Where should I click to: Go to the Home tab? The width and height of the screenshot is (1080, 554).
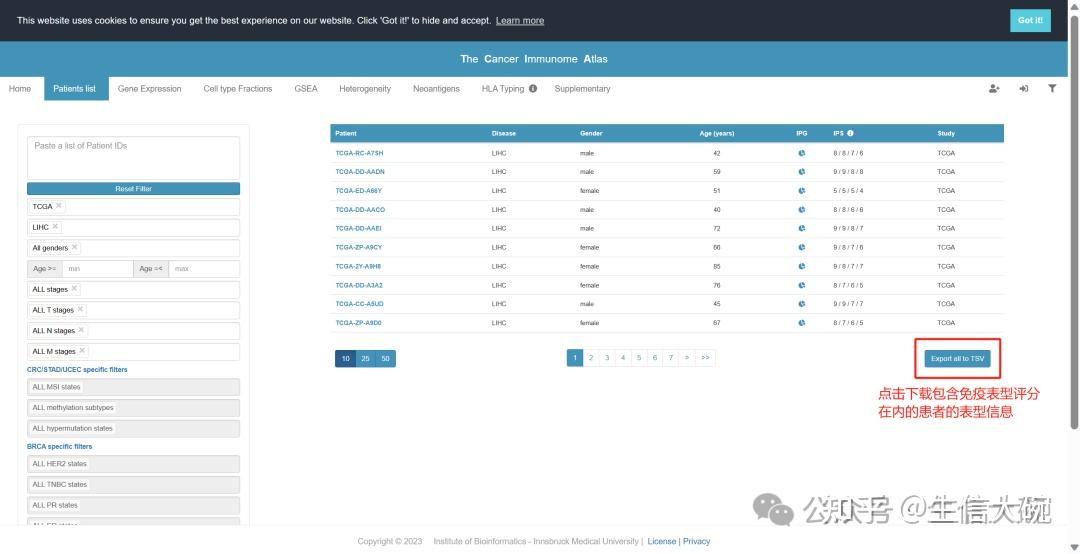20,88
